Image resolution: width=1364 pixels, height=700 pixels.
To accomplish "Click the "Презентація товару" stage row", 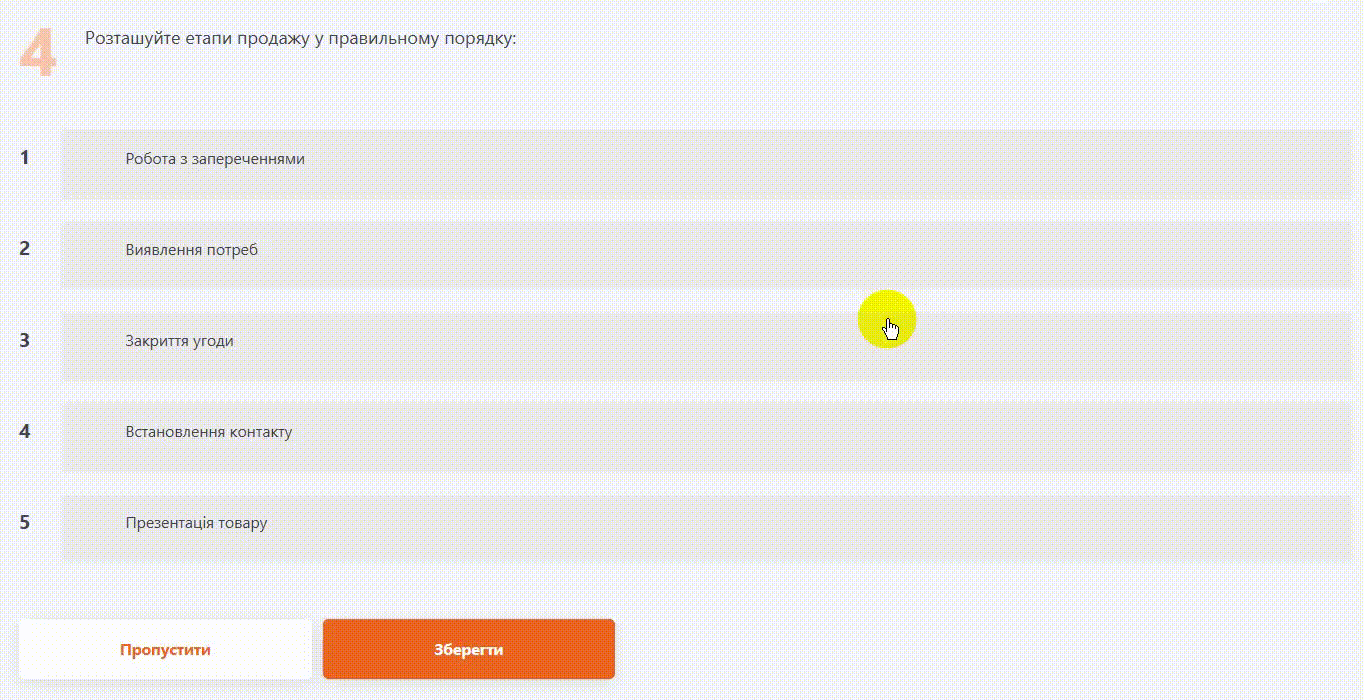I will (x=197, y=523).
